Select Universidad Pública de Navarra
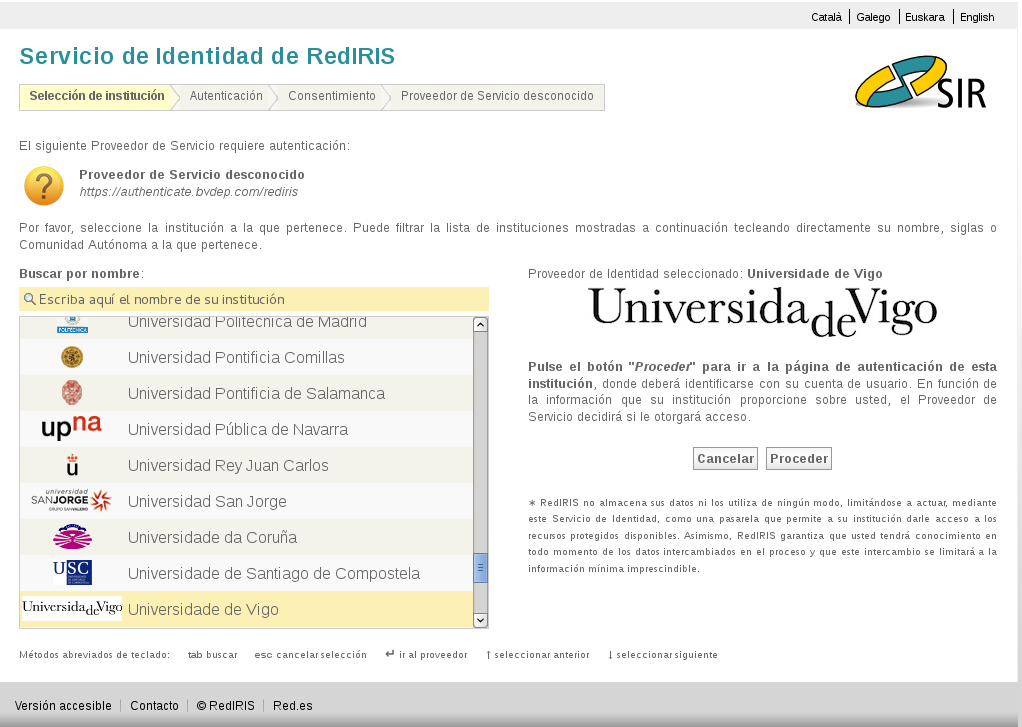Viewport: 1022px width, 727px height. [246, 429]
